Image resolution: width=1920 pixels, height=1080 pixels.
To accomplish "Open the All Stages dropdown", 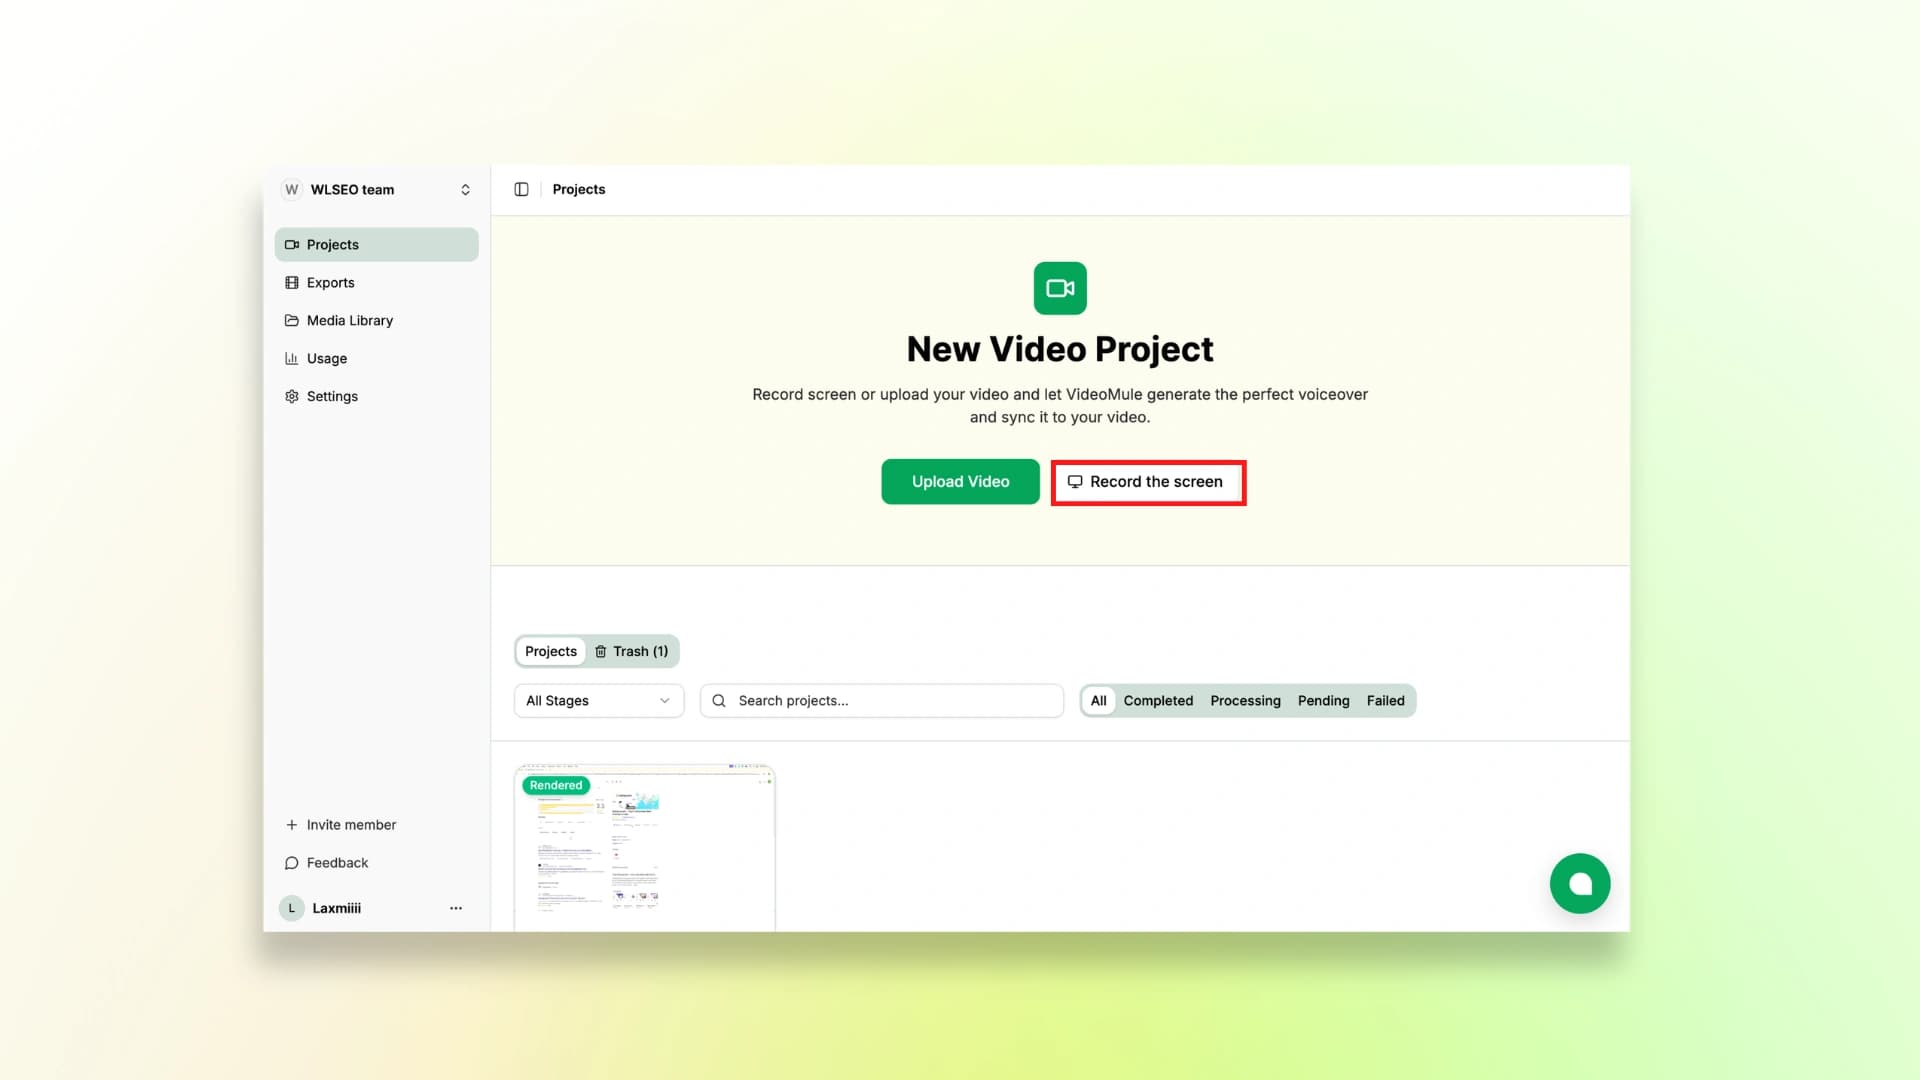I will click(598, 700).
